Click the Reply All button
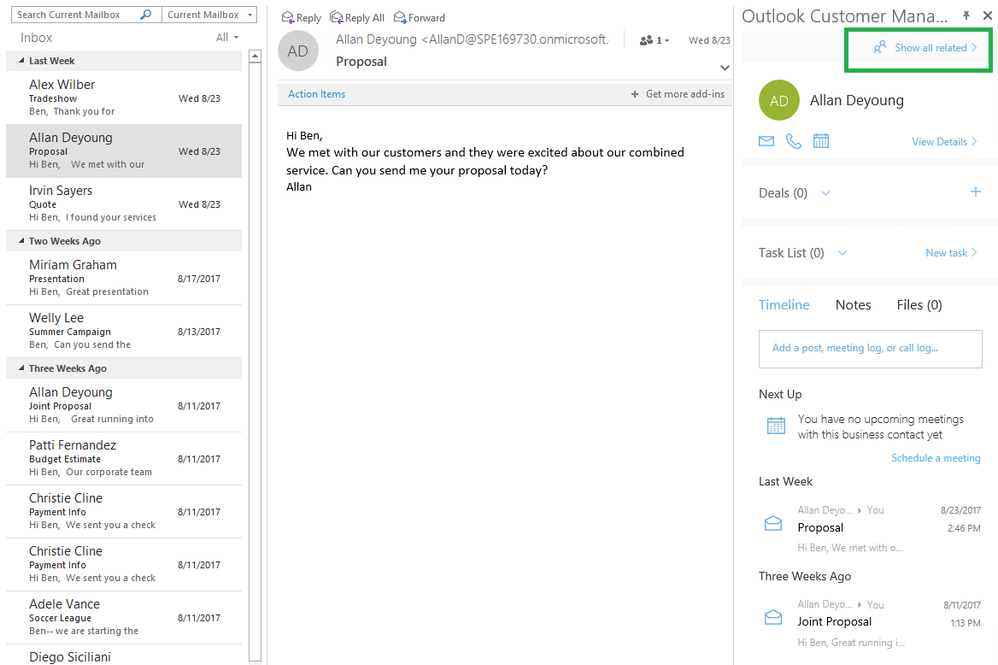This screenshot has height=665, width=998. click(357, 18)
